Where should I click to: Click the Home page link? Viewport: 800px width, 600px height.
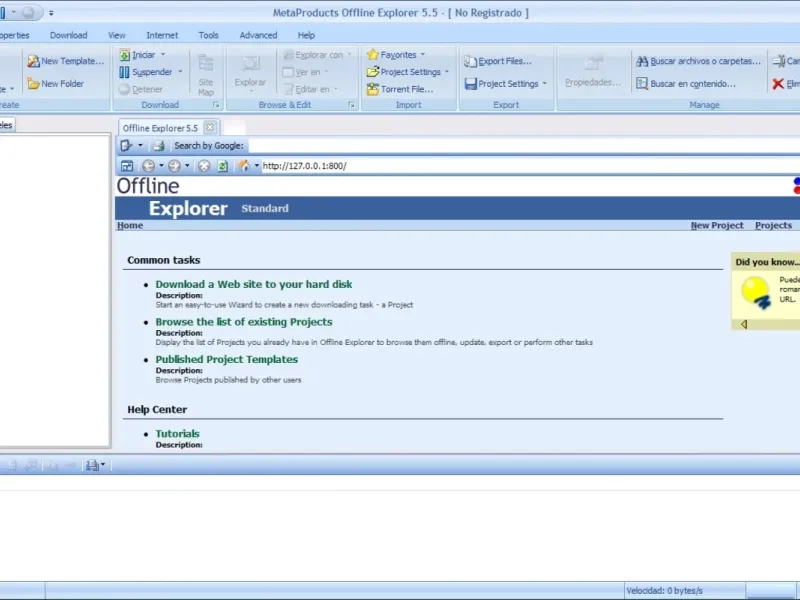coord(130,226)
